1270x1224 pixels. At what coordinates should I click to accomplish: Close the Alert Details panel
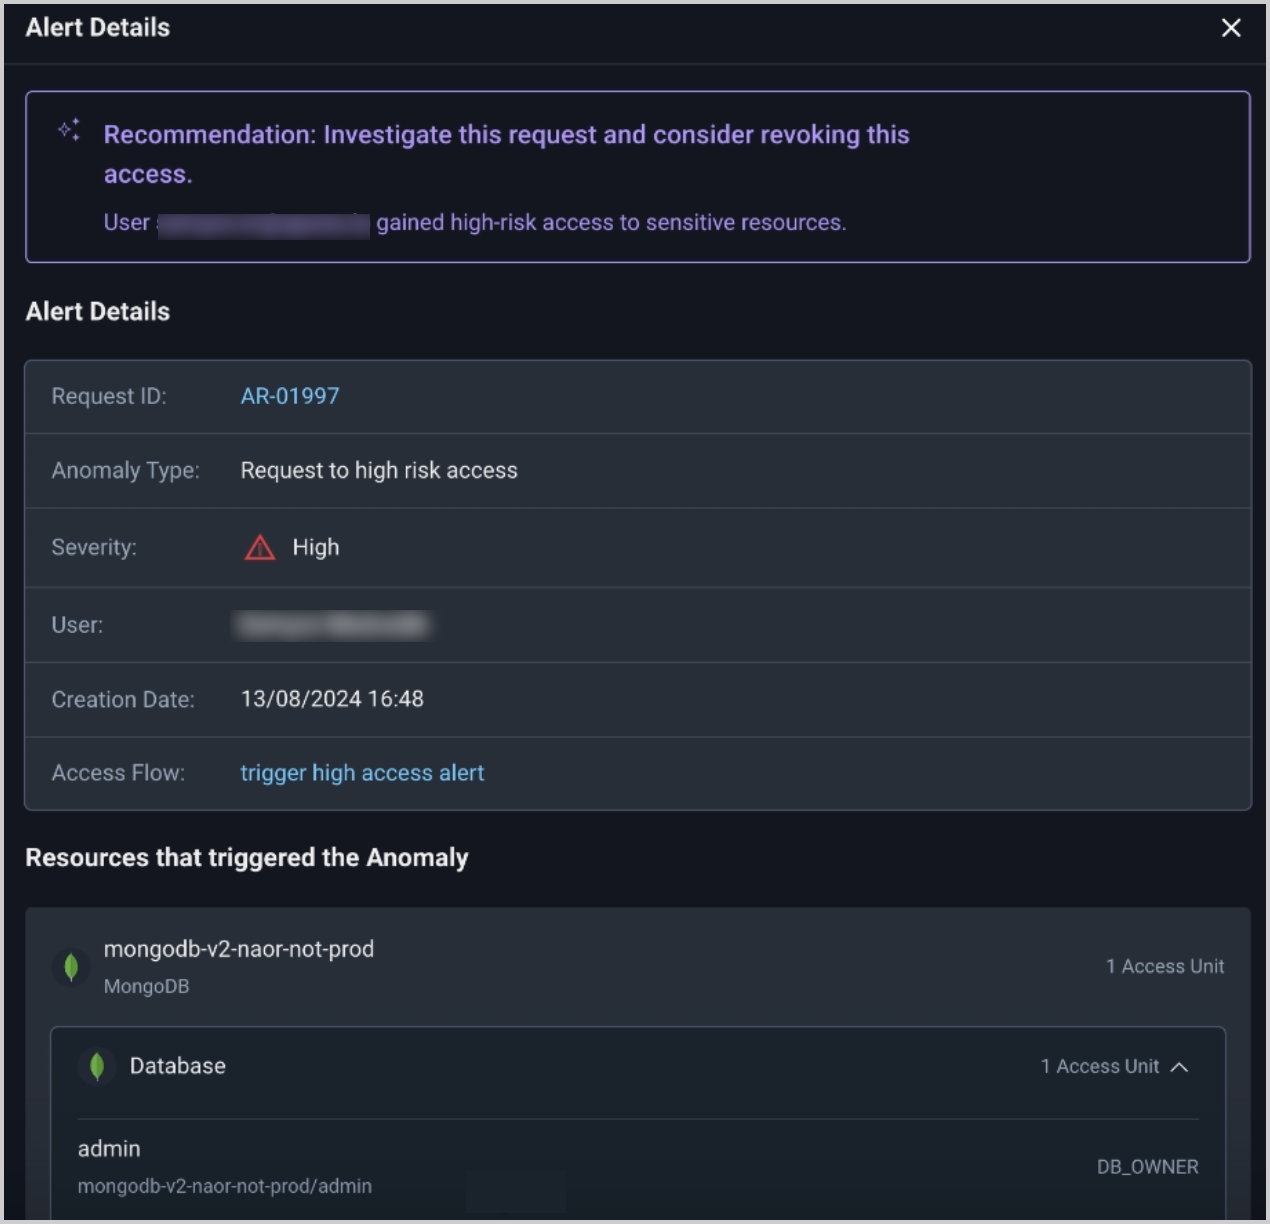1231,28
